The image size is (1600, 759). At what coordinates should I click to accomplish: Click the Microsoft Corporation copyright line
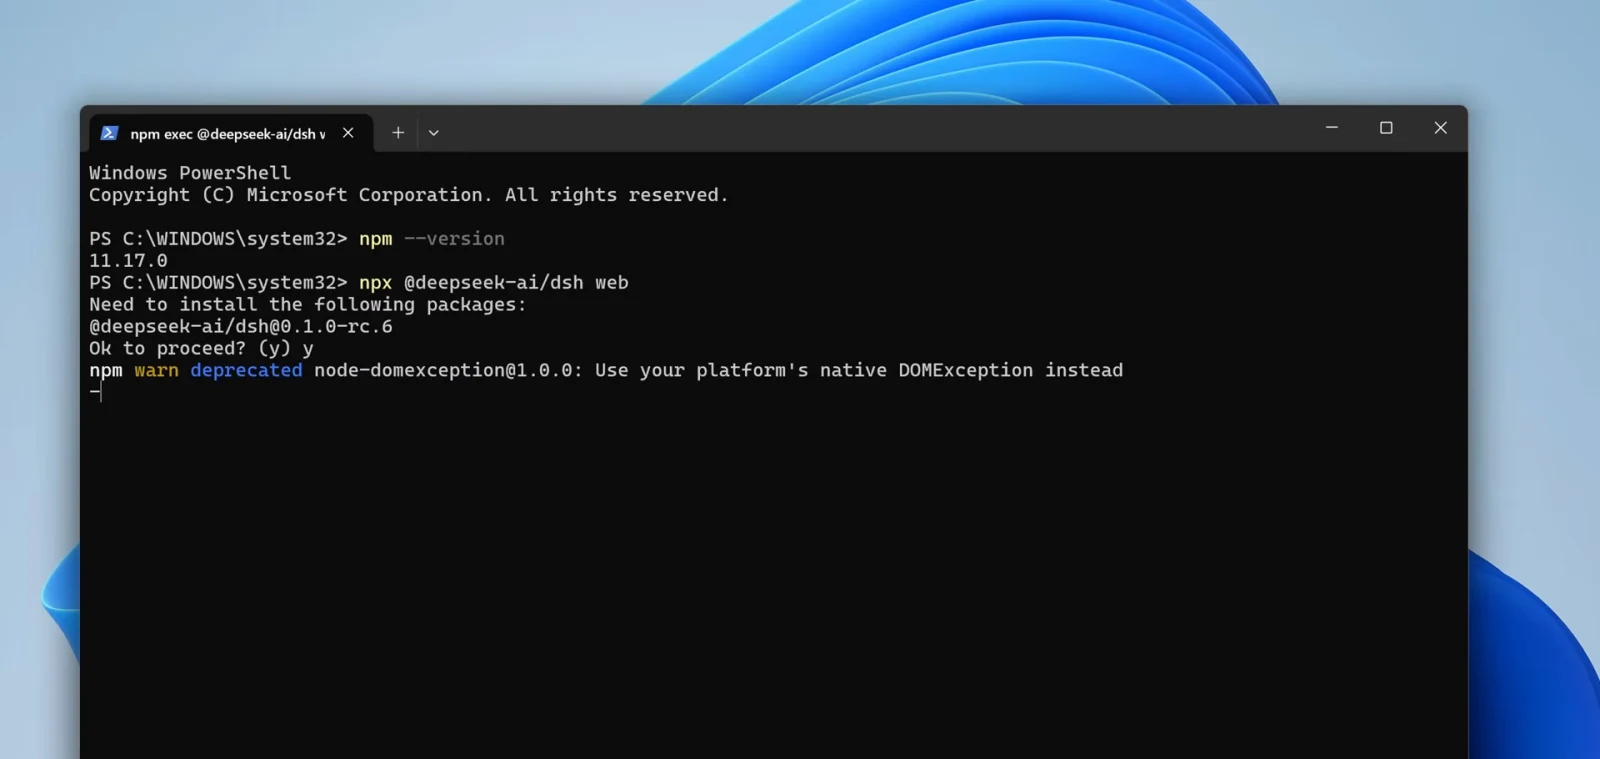[x=409, y=195]
